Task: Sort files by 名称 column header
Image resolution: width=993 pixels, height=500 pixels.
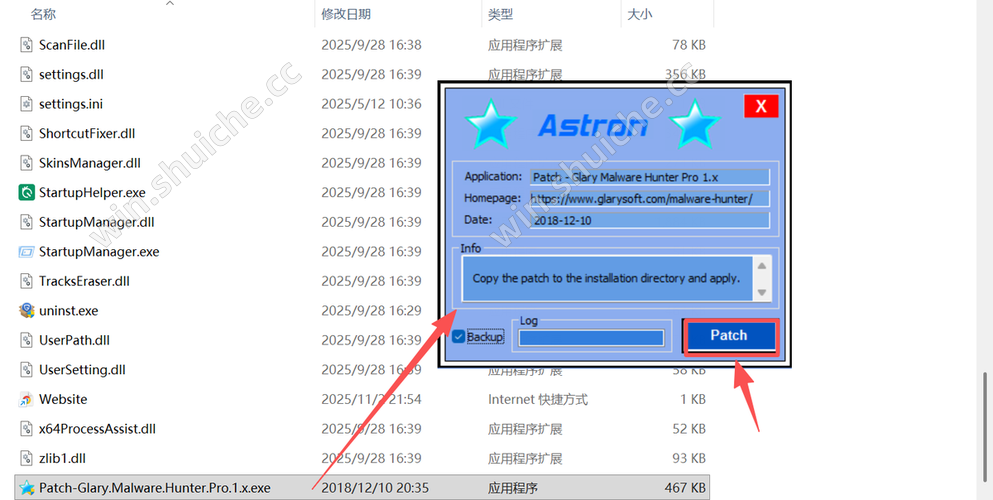Action: (43, 14)
